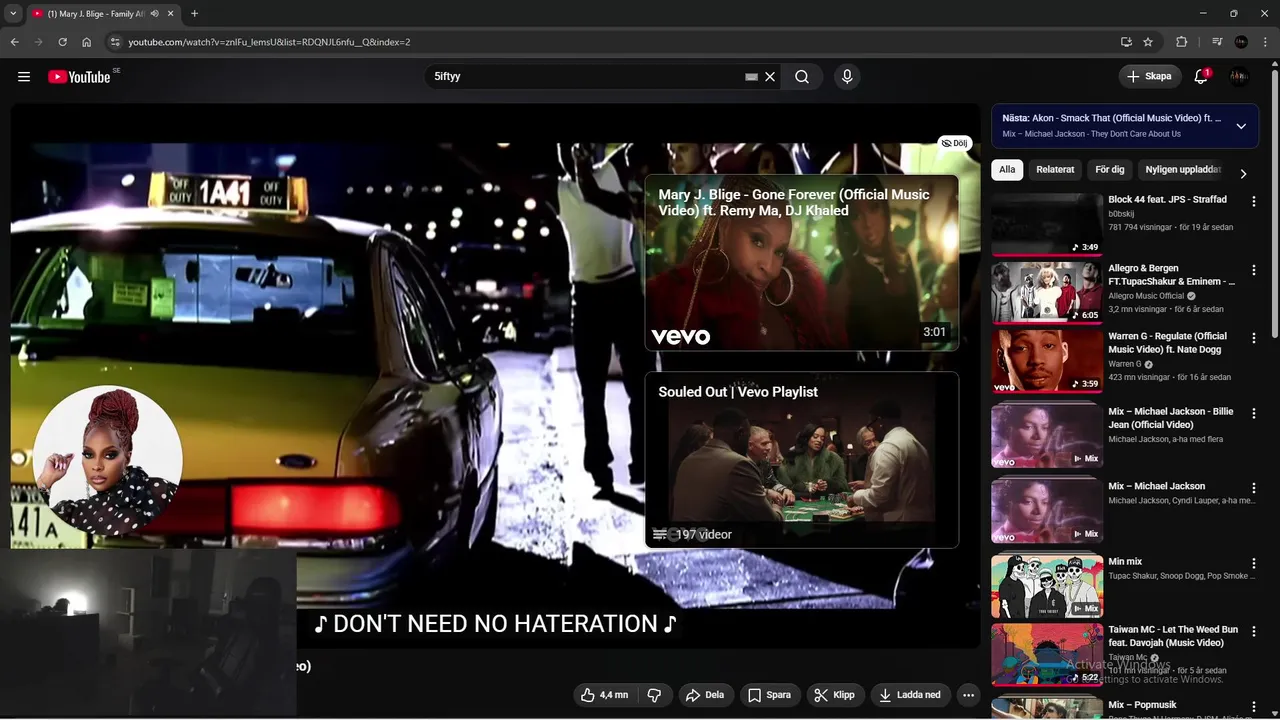The width and height of the screenshot is (1280, 720).
Task: Open the Warren G Regulate thumbnail
Action: [x=1047, y=361]
